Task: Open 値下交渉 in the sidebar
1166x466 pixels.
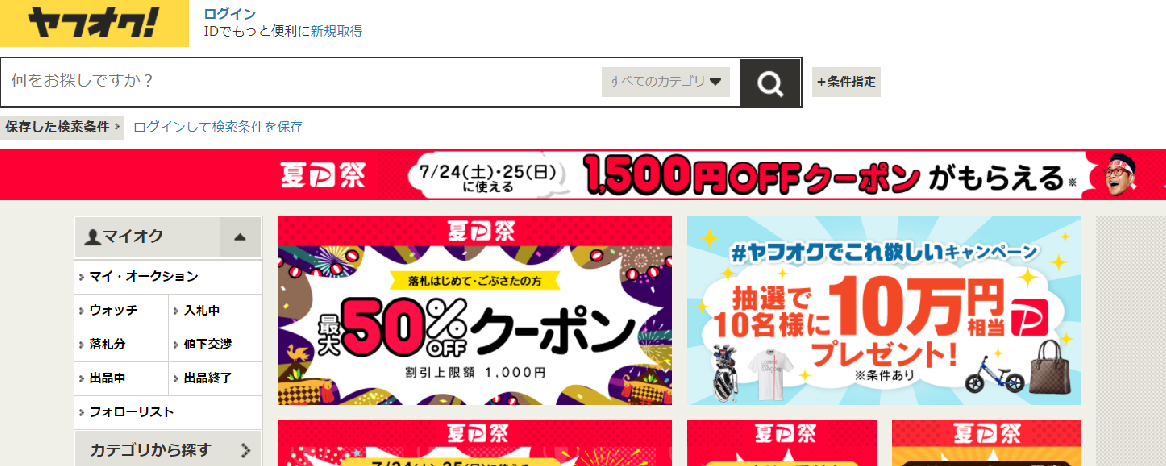Action: coord(216,344)
